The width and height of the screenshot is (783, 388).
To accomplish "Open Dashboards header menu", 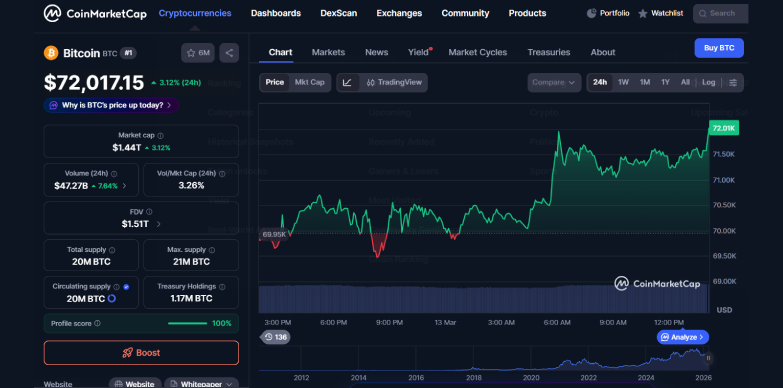I will (x=276, y=13).
